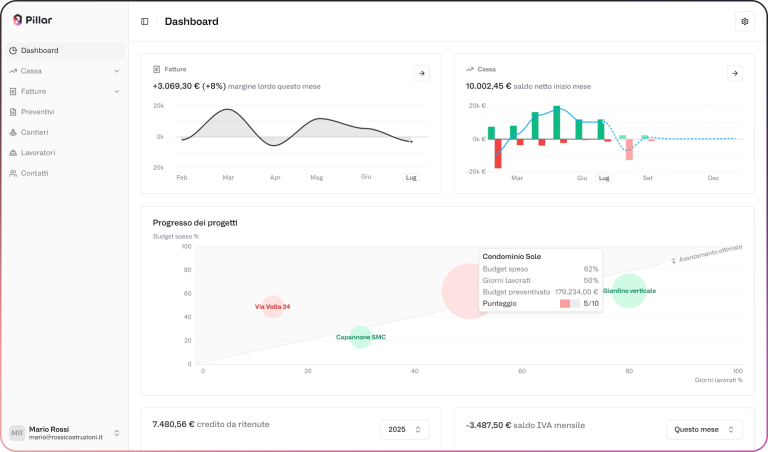
Task: Click the Pillar logo icon
Action: (x=17, y=20)
